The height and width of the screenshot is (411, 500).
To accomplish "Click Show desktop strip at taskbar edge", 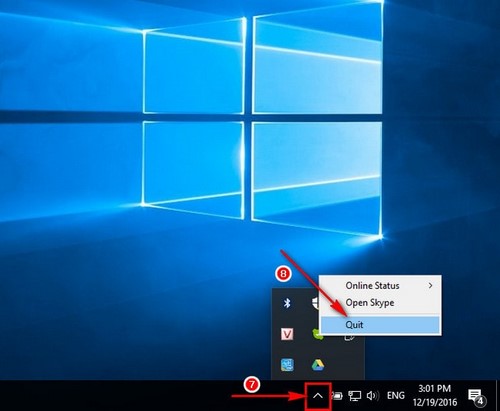I will click(498, 396).
